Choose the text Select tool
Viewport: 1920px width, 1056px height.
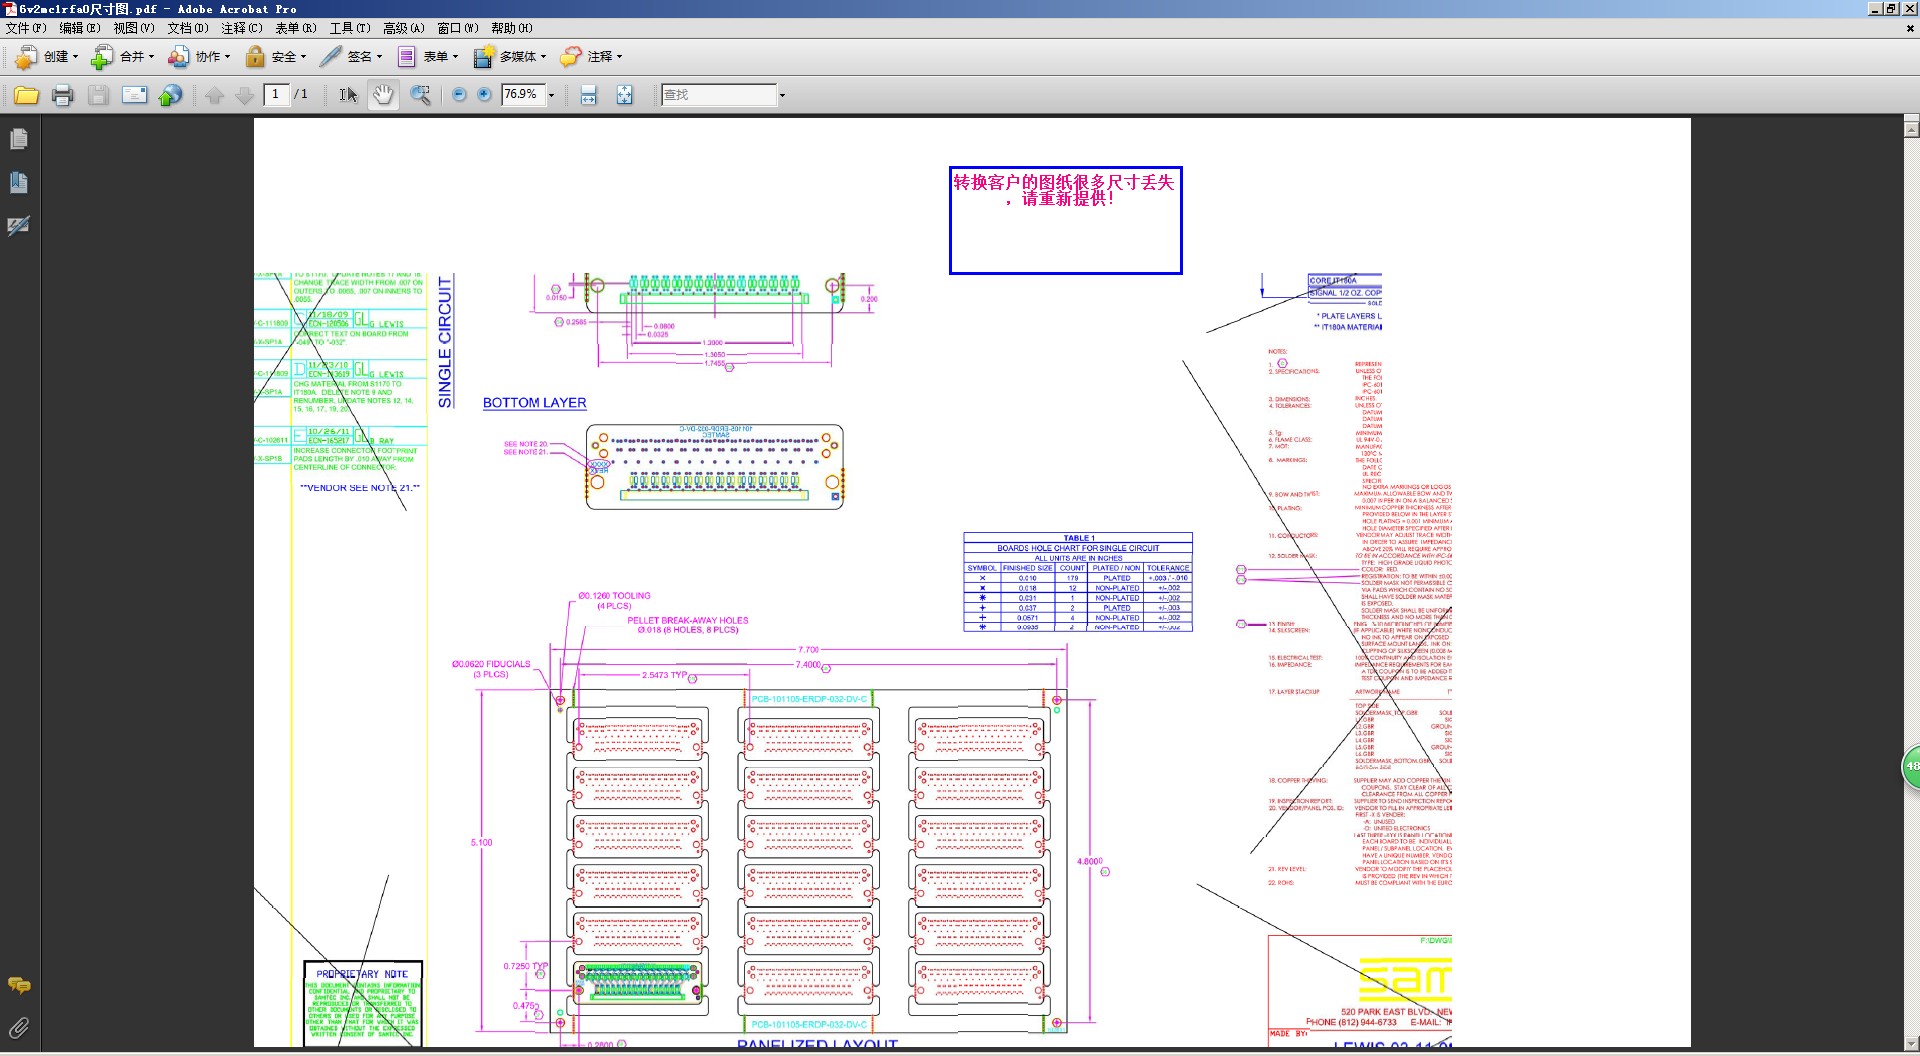(347, 95)
